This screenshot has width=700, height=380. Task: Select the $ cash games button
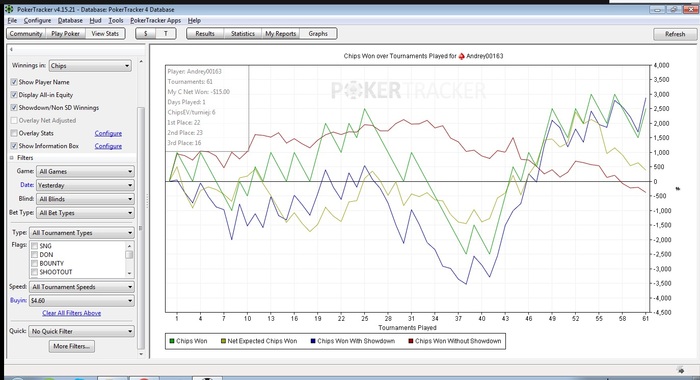pos(146,33)
